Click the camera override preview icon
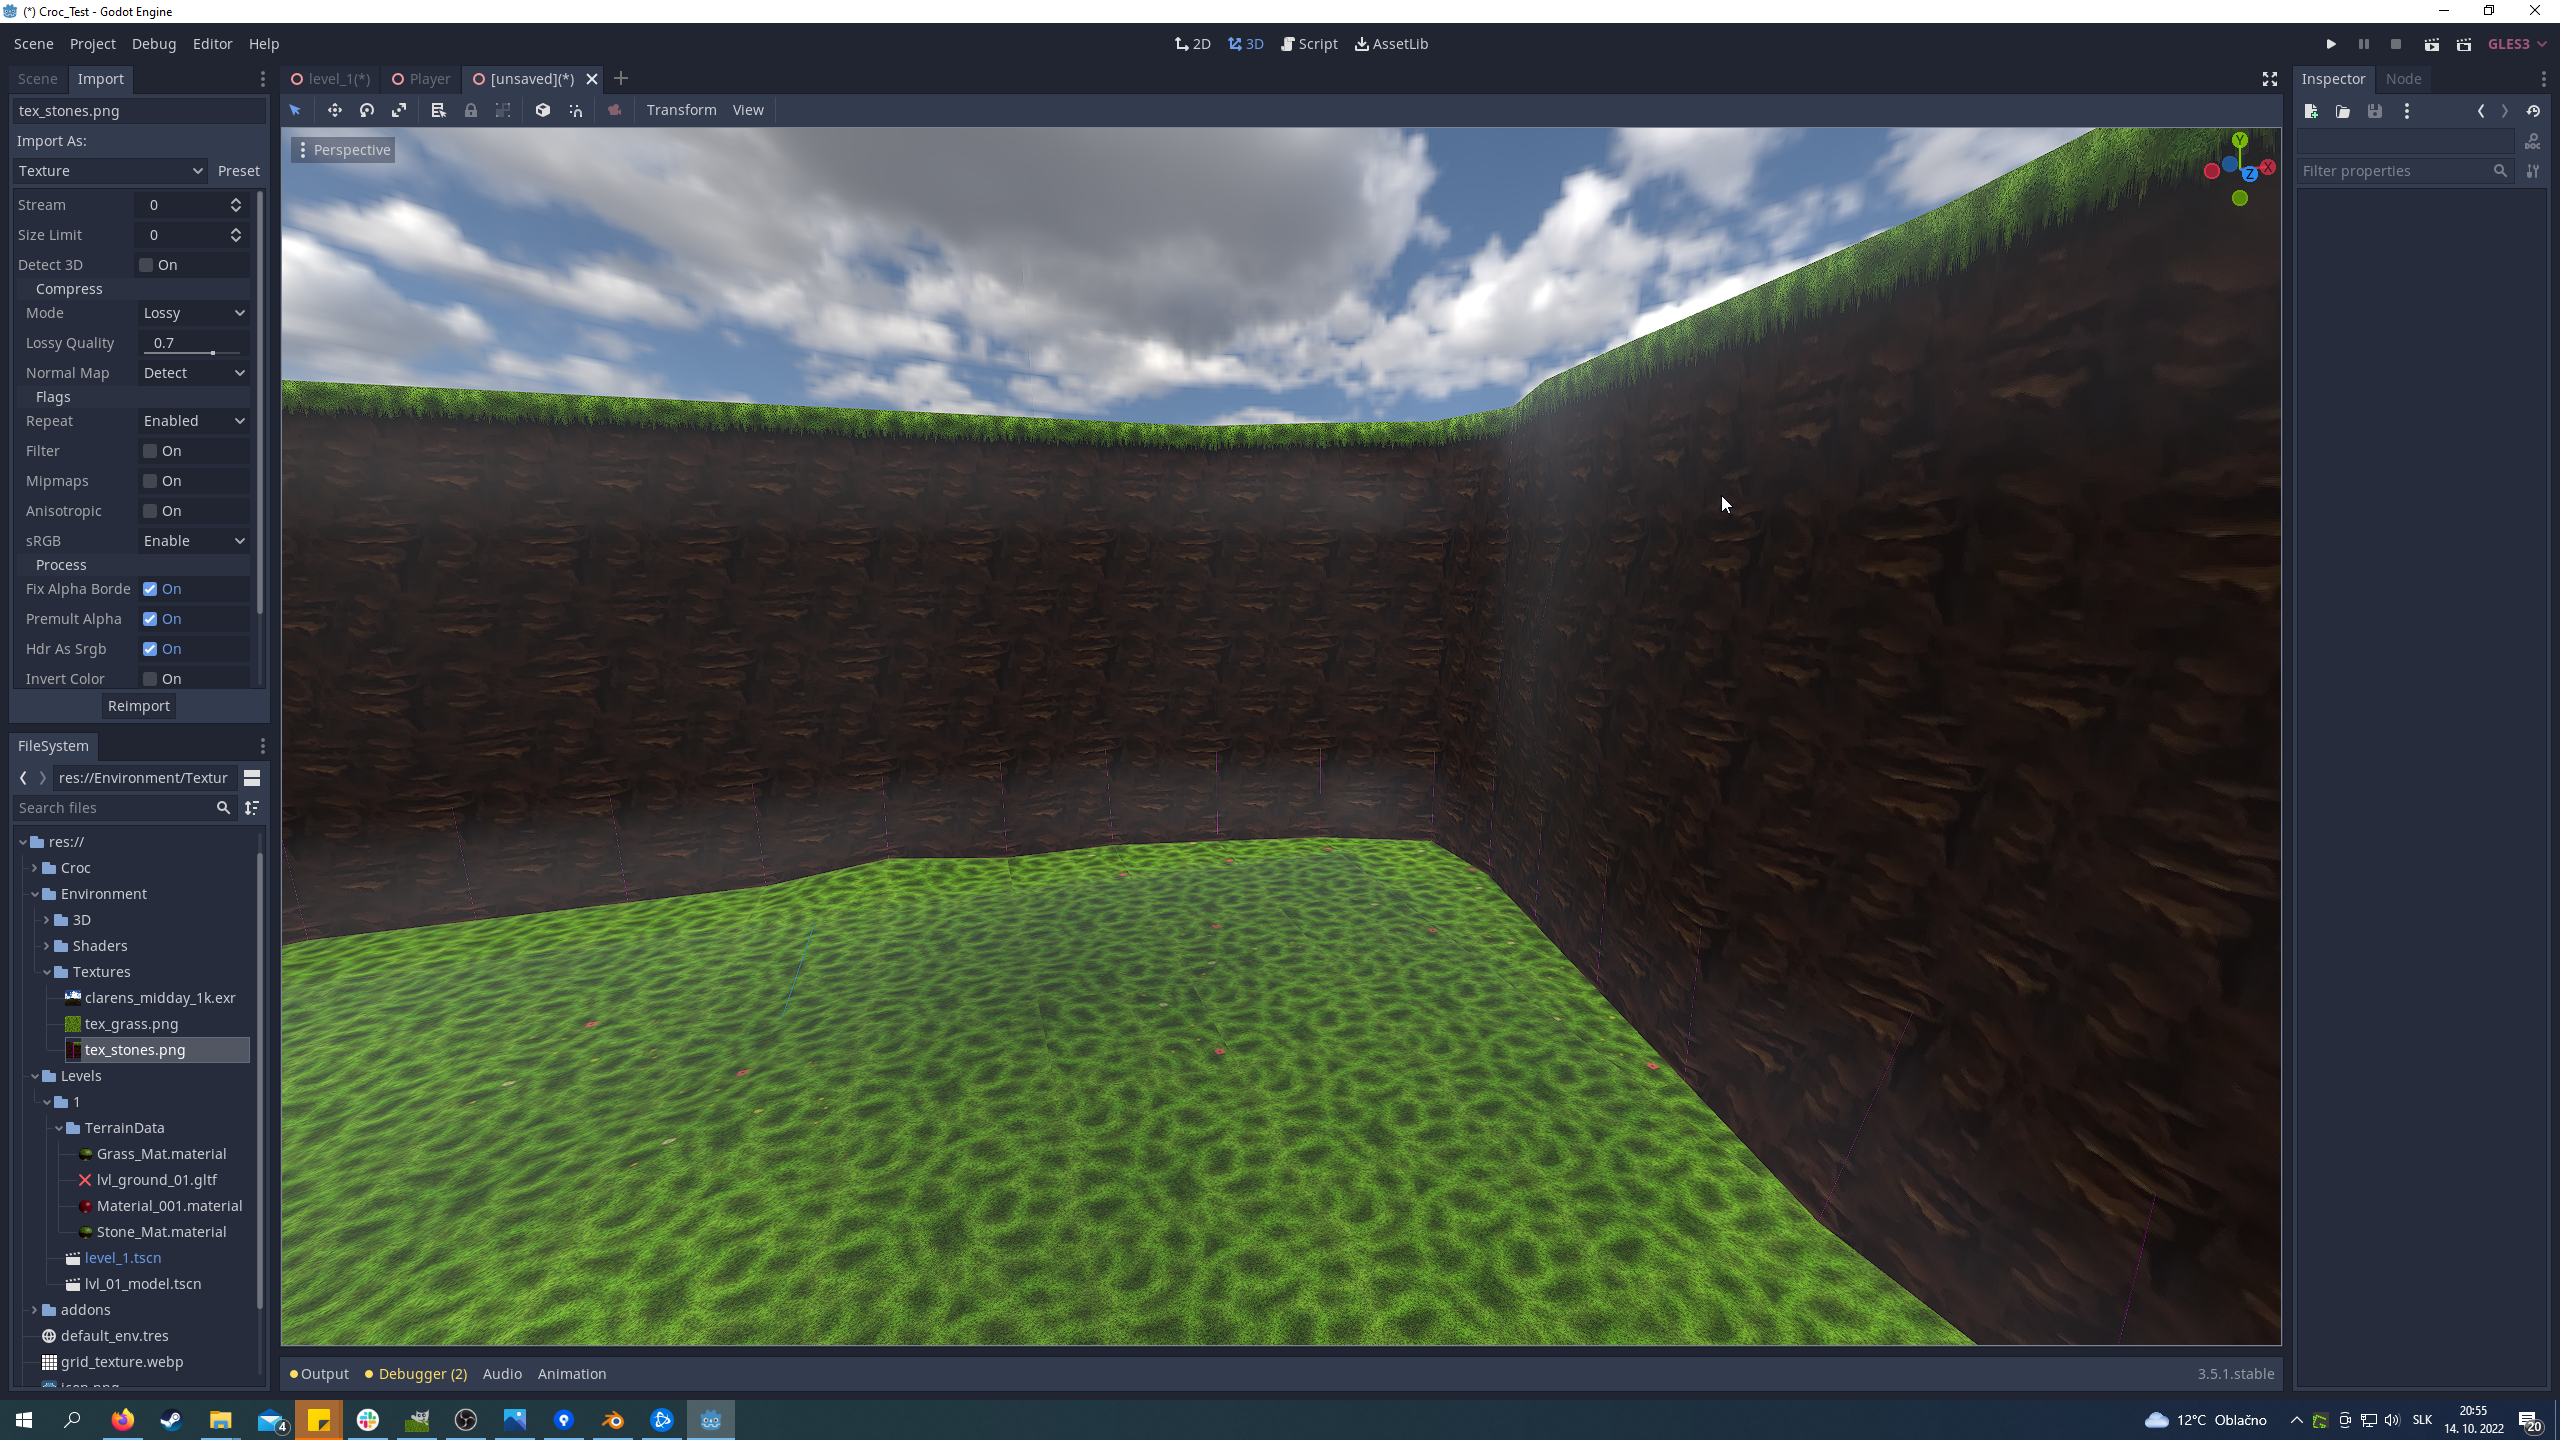 (615, 110)
